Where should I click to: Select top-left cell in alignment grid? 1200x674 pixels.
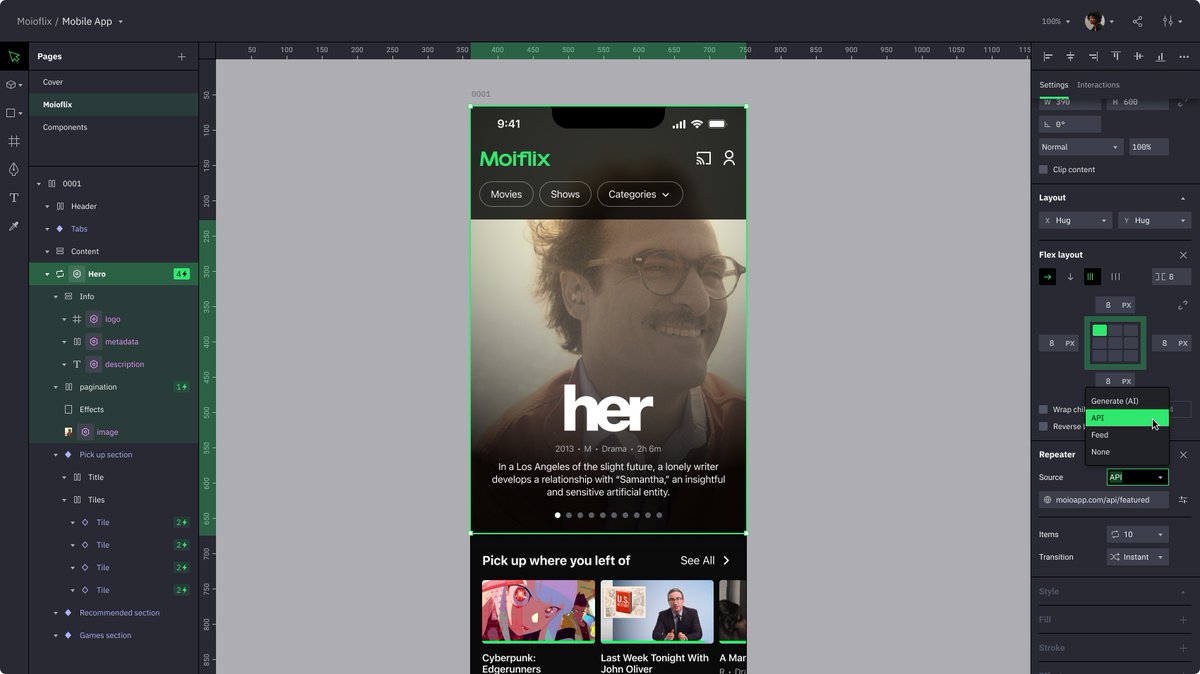pyautogui.click(x=1100, y=330)
